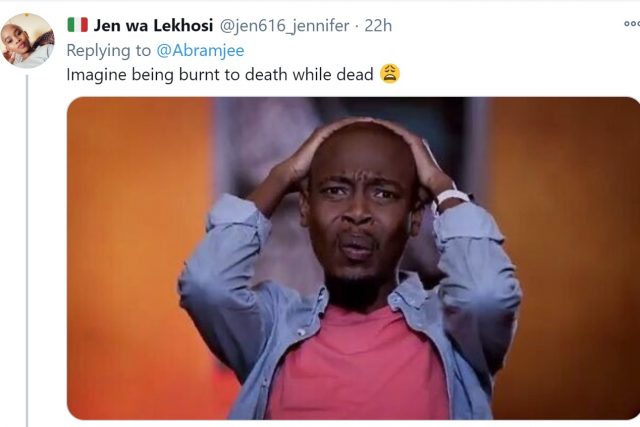
Task: Open the @Abramjee profile link
Action: pyautogui.click(x=200, y=51)
